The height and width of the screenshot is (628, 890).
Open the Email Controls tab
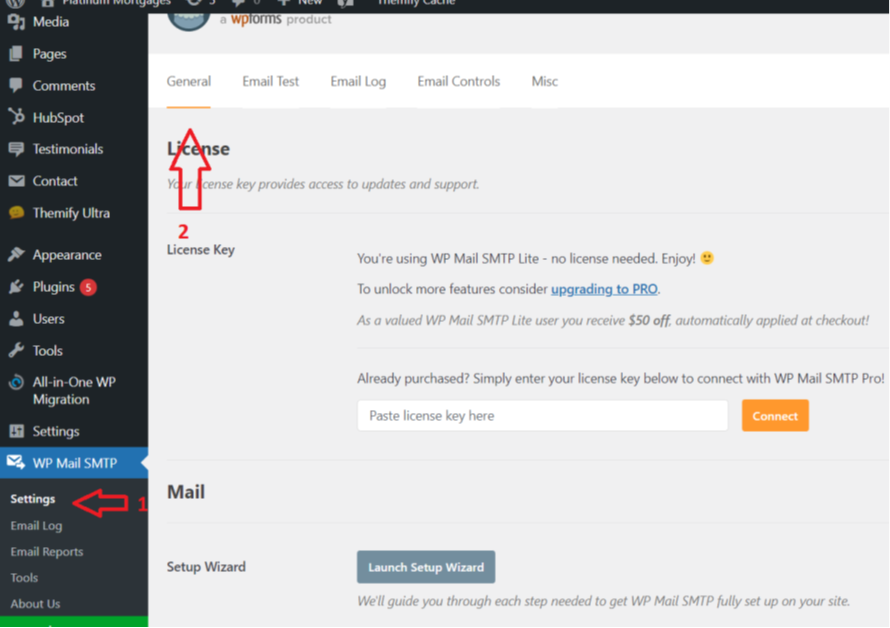point(459,81)
